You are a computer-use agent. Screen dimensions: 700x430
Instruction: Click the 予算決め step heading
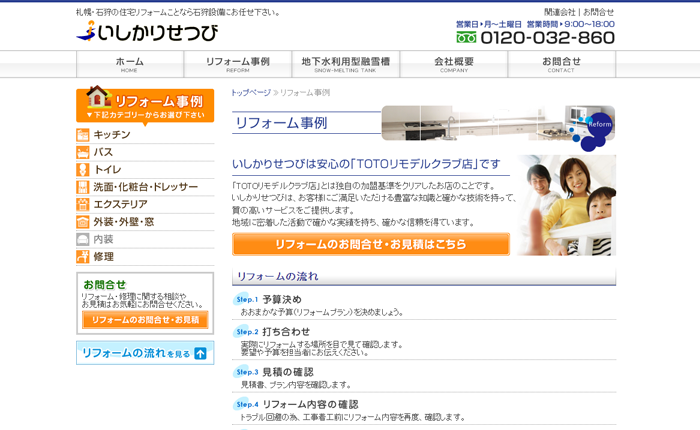(x=282, y=299)
